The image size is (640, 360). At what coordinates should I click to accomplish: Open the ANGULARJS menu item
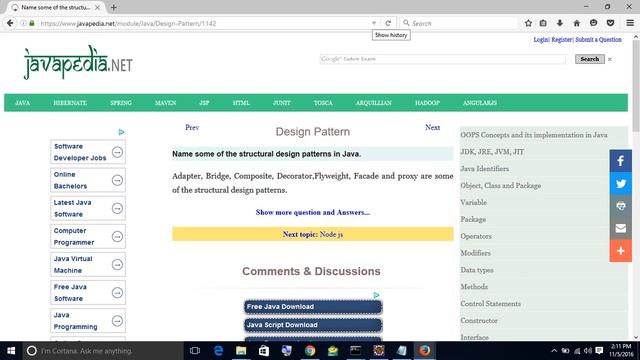[x=480, y=103]
